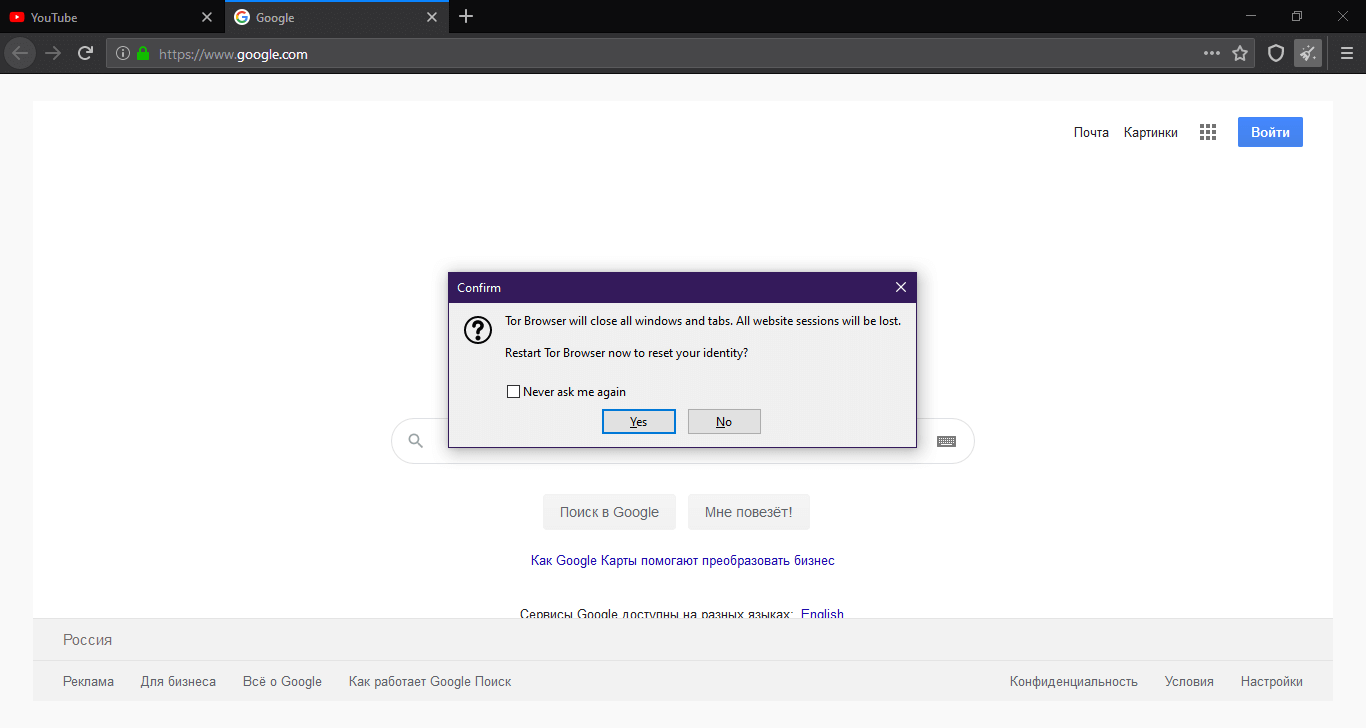The height and width of the screenshot is (728, 1366).
Task: Switch Google language to English
Action: [x=822, y=613]
